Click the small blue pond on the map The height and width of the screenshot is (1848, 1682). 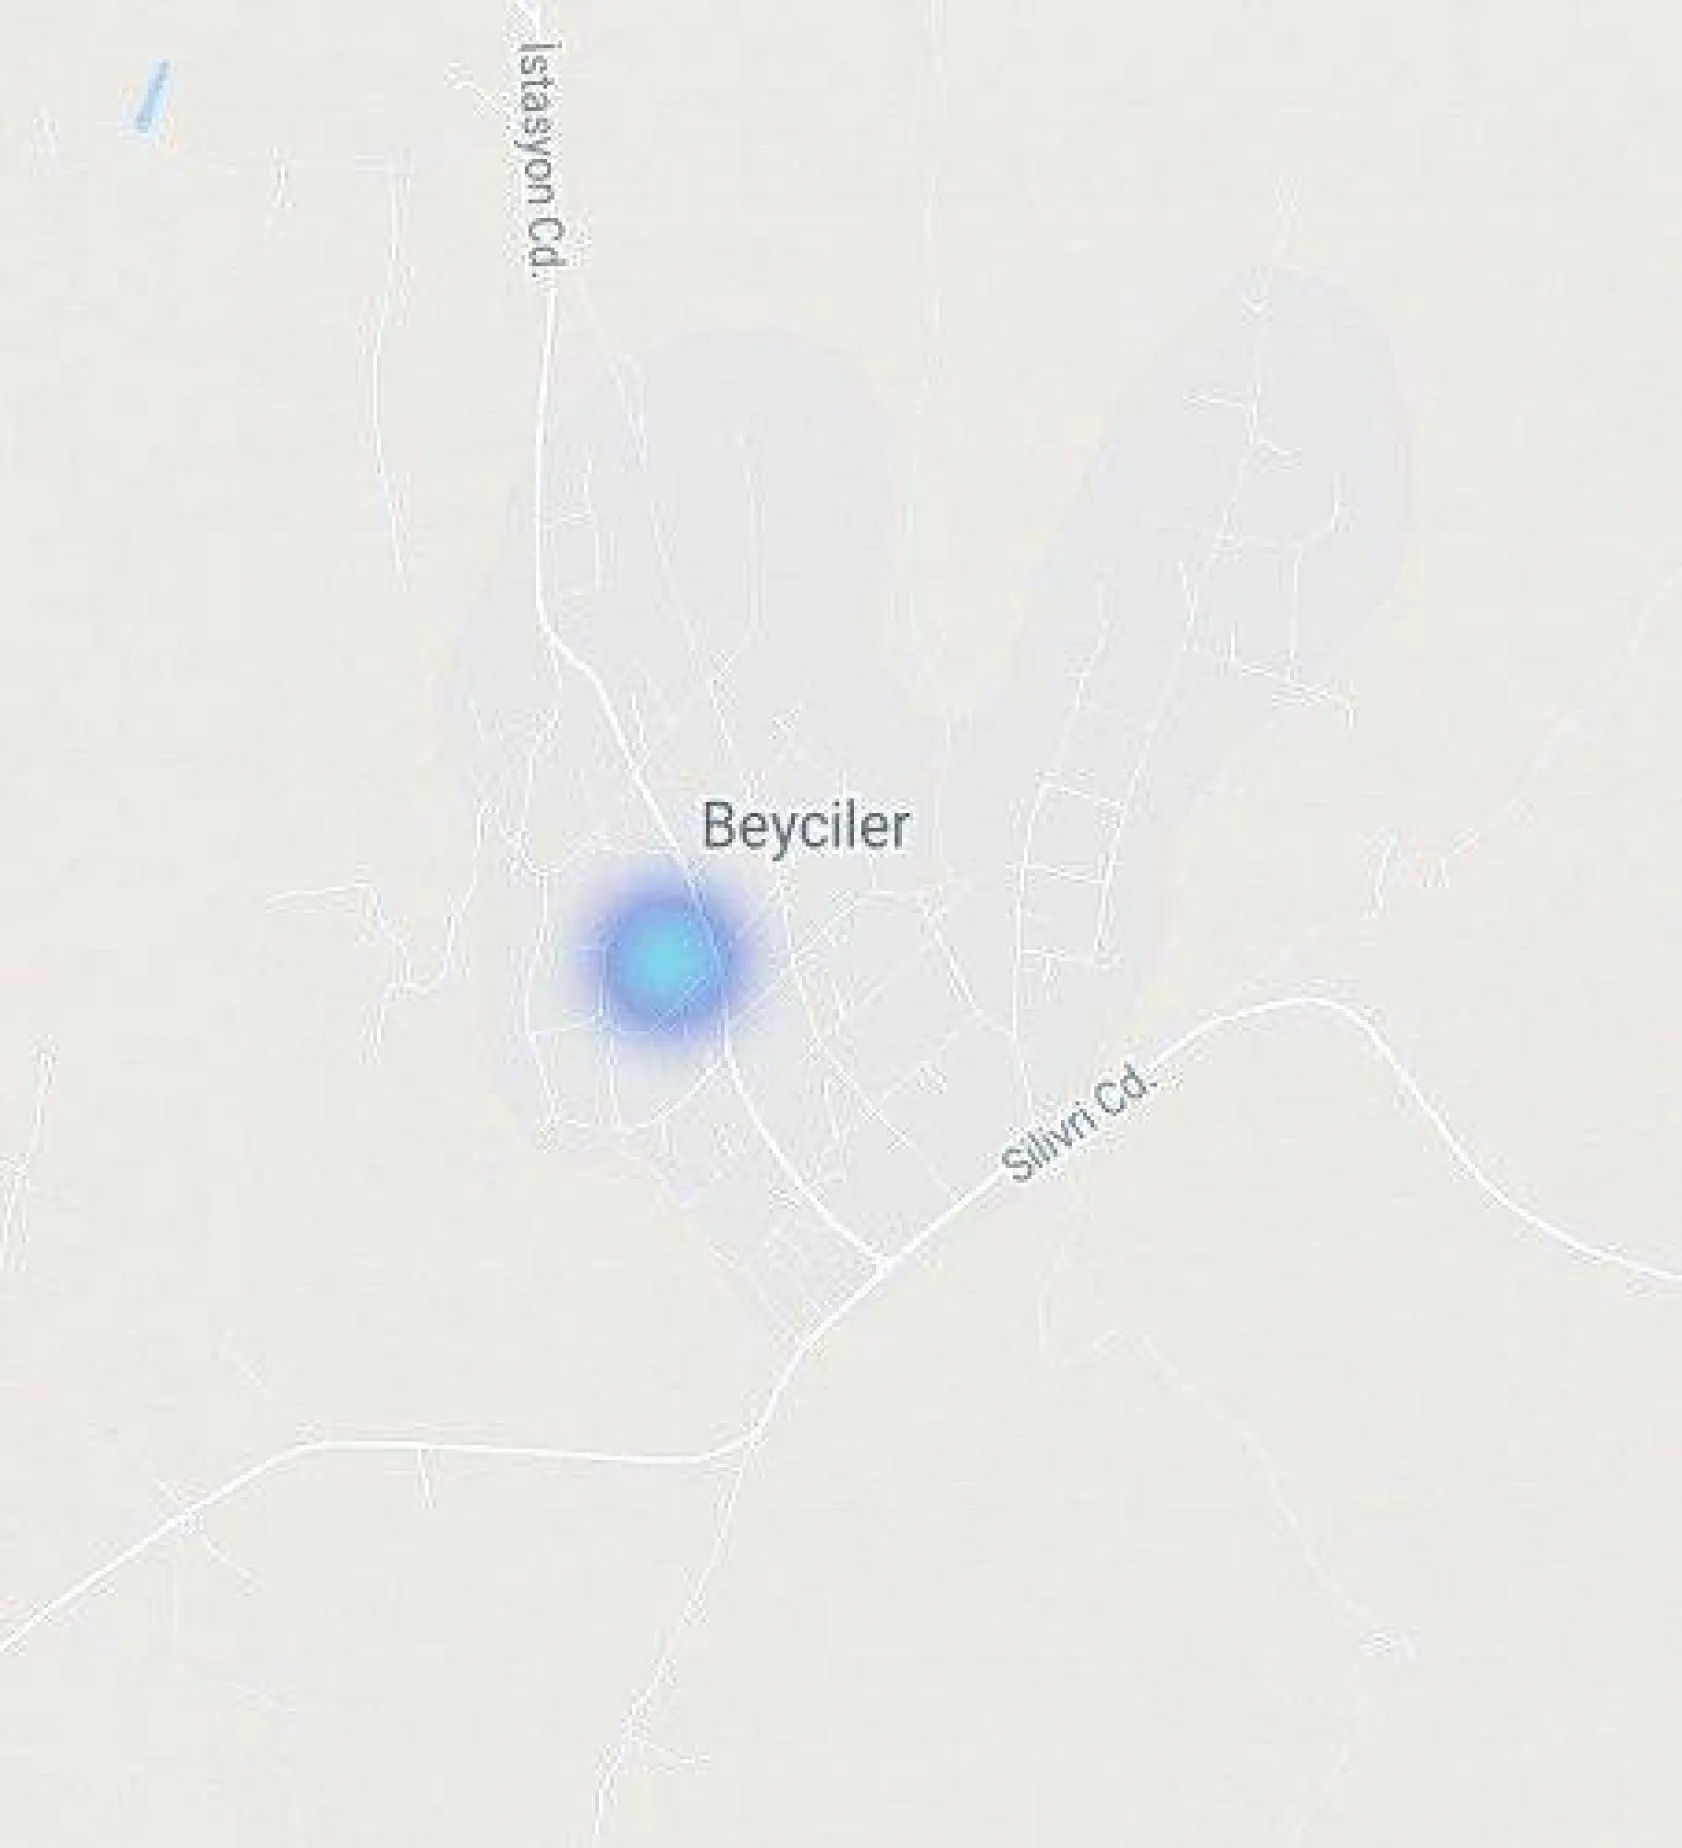(x=151, y=96)
